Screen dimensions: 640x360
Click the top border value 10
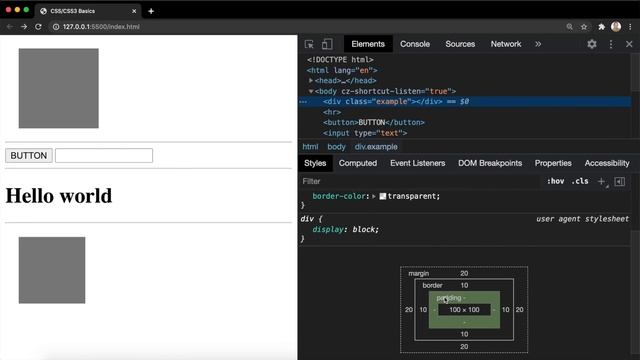point(464,285)
